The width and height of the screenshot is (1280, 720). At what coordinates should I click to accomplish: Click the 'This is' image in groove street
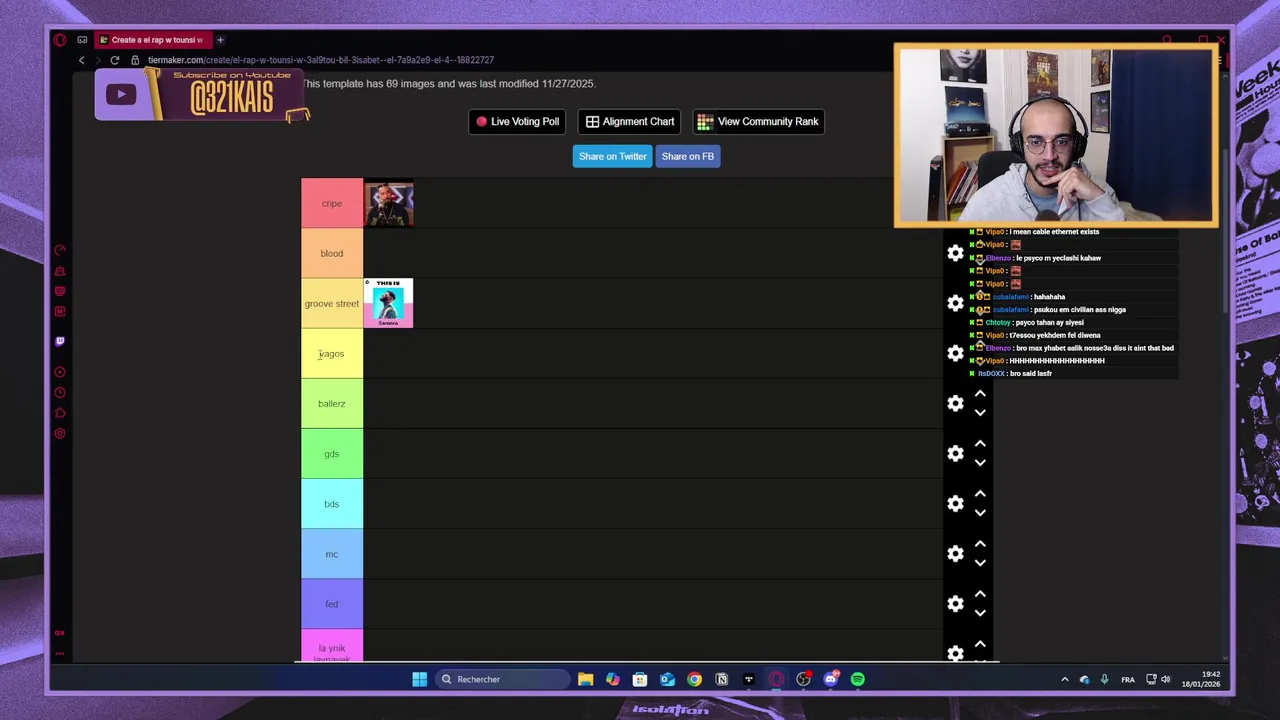click(389, 303)
